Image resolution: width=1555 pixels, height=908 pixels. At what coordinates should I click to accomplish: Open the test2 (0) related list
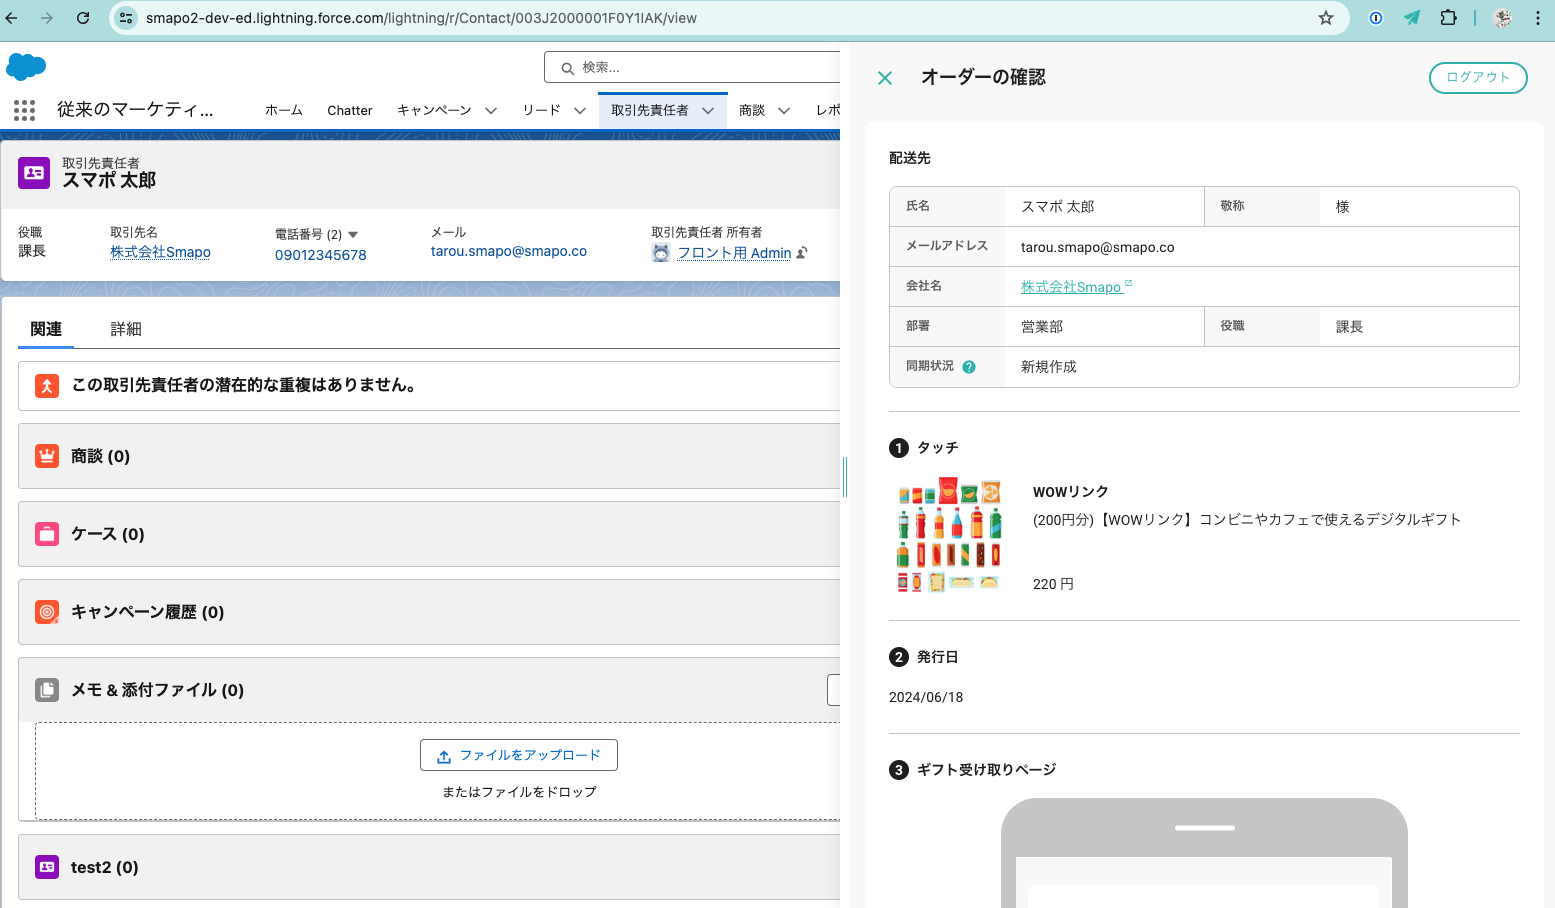(x=104, y=867)
